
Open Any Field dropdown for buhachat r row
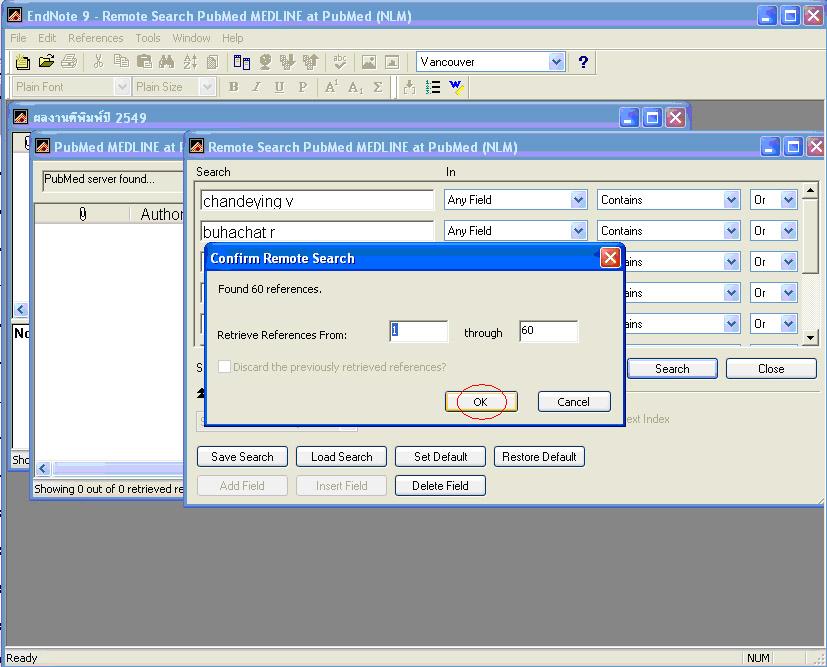pyautogui.click(x=578, y=230)
